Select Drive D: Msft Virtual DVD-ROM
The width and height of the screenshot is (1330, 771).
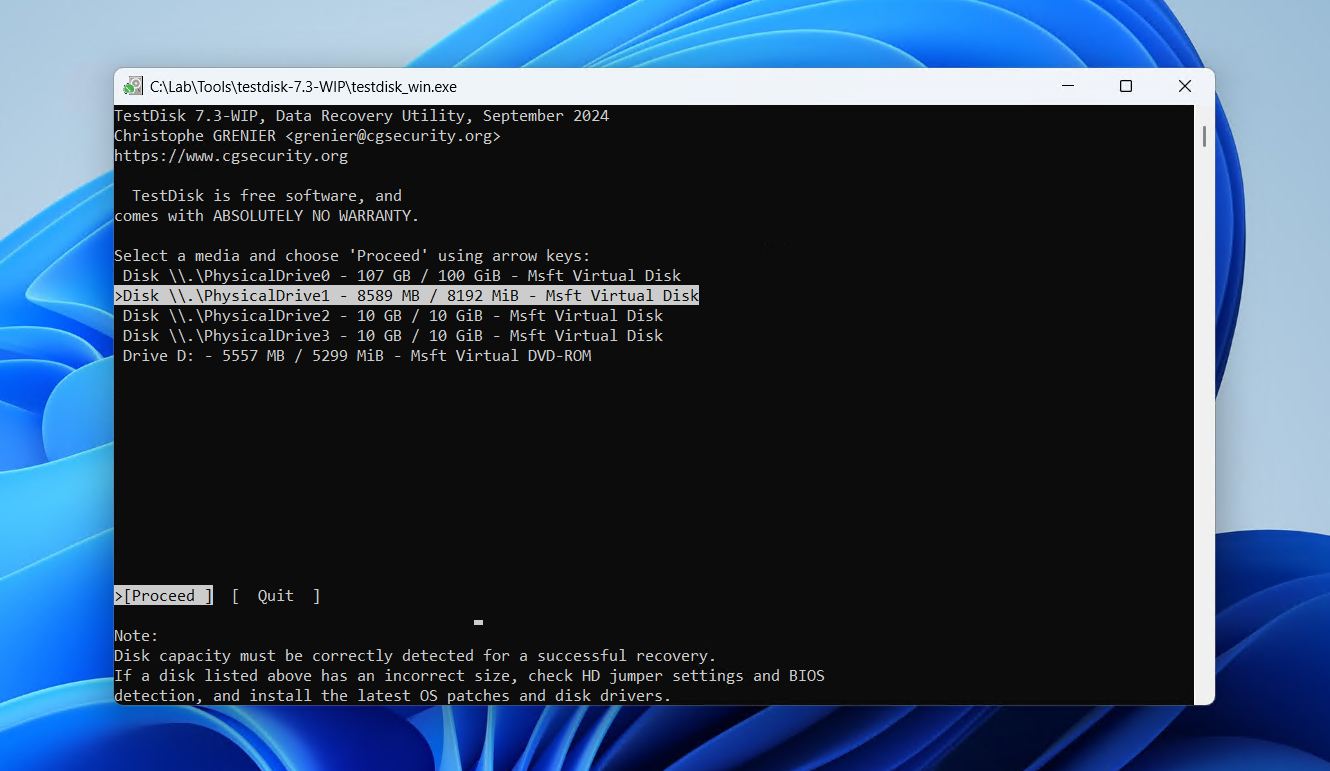(x=356, y=356)
